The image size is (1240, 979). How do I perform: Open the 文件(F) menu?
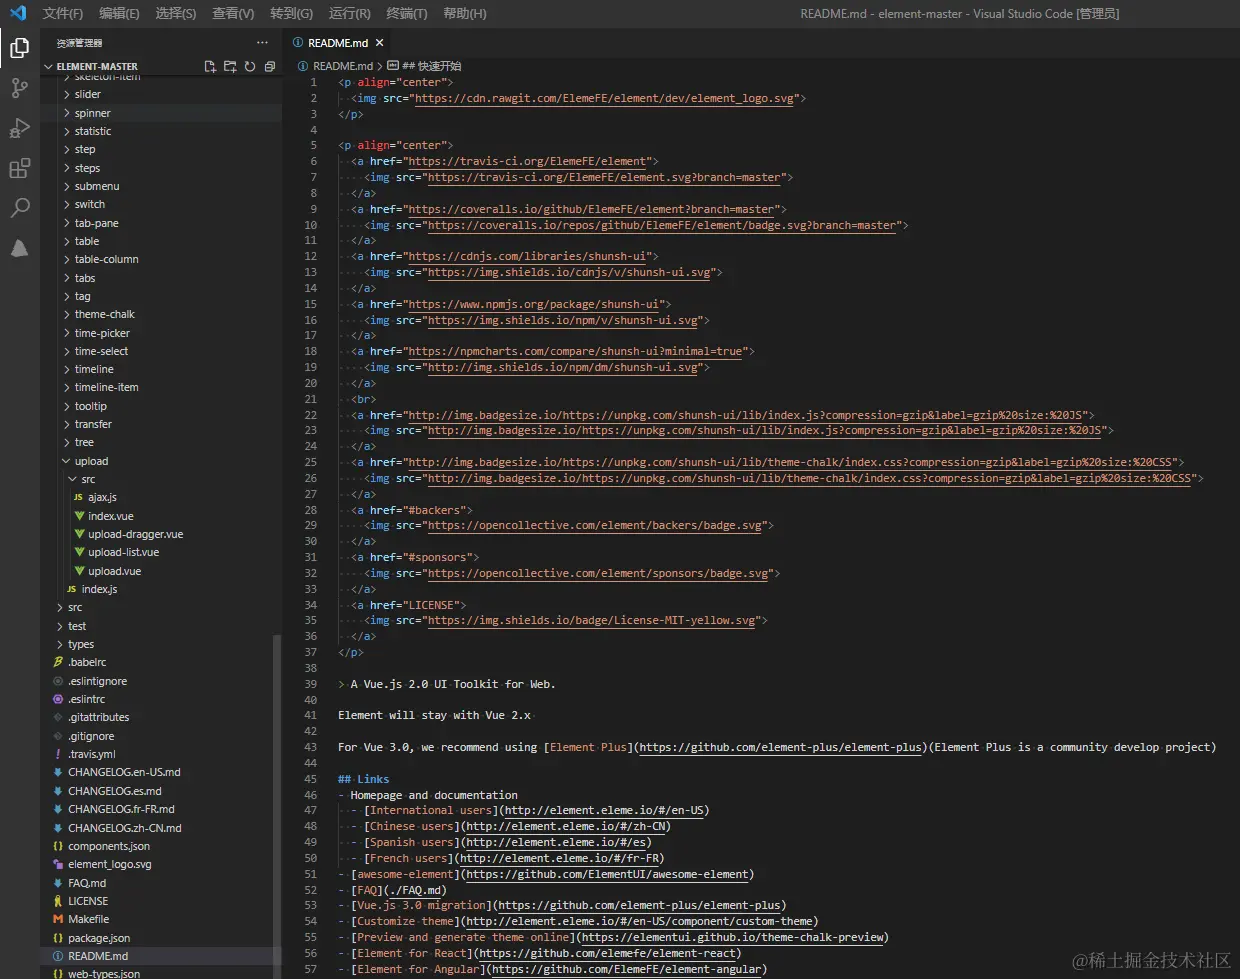[x=63, y=13]
